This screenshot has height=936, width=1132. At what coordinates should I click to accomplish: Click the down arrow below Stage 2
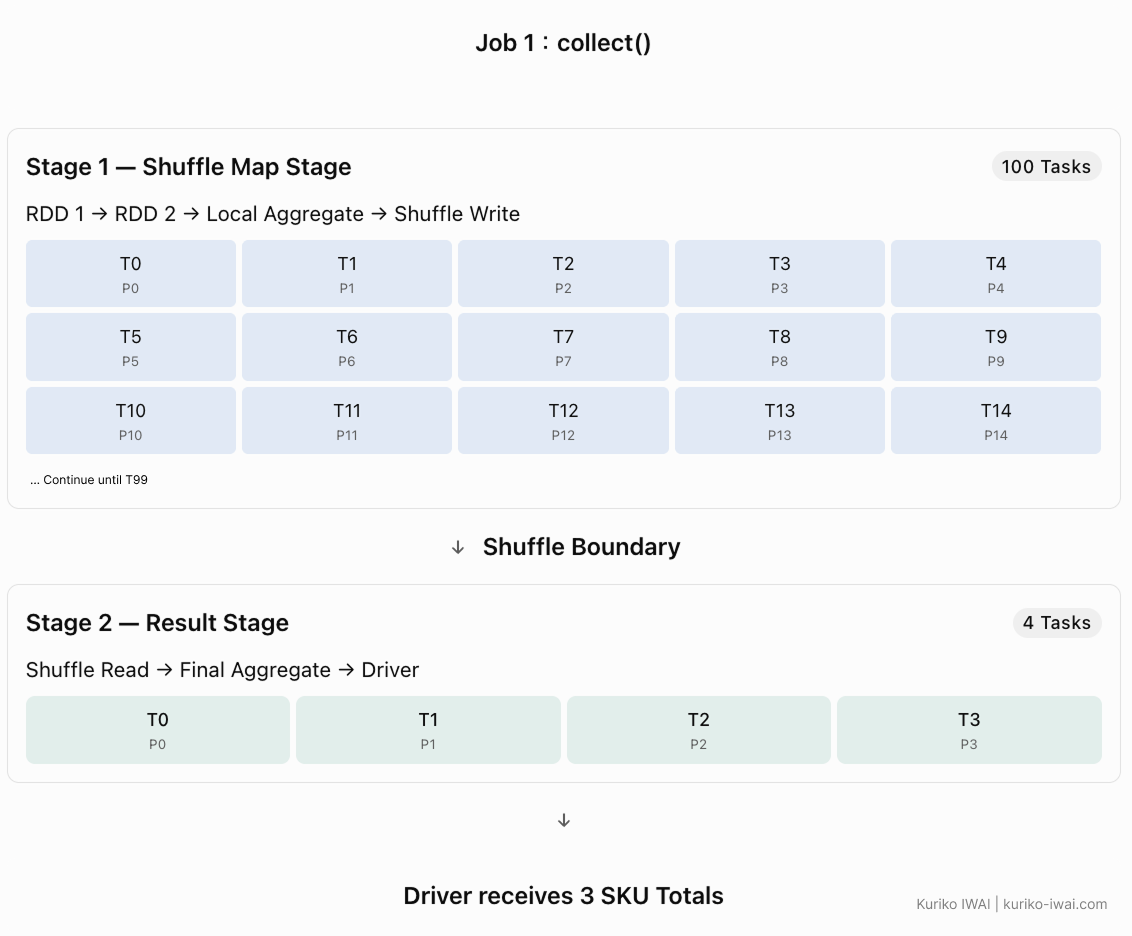564,821
